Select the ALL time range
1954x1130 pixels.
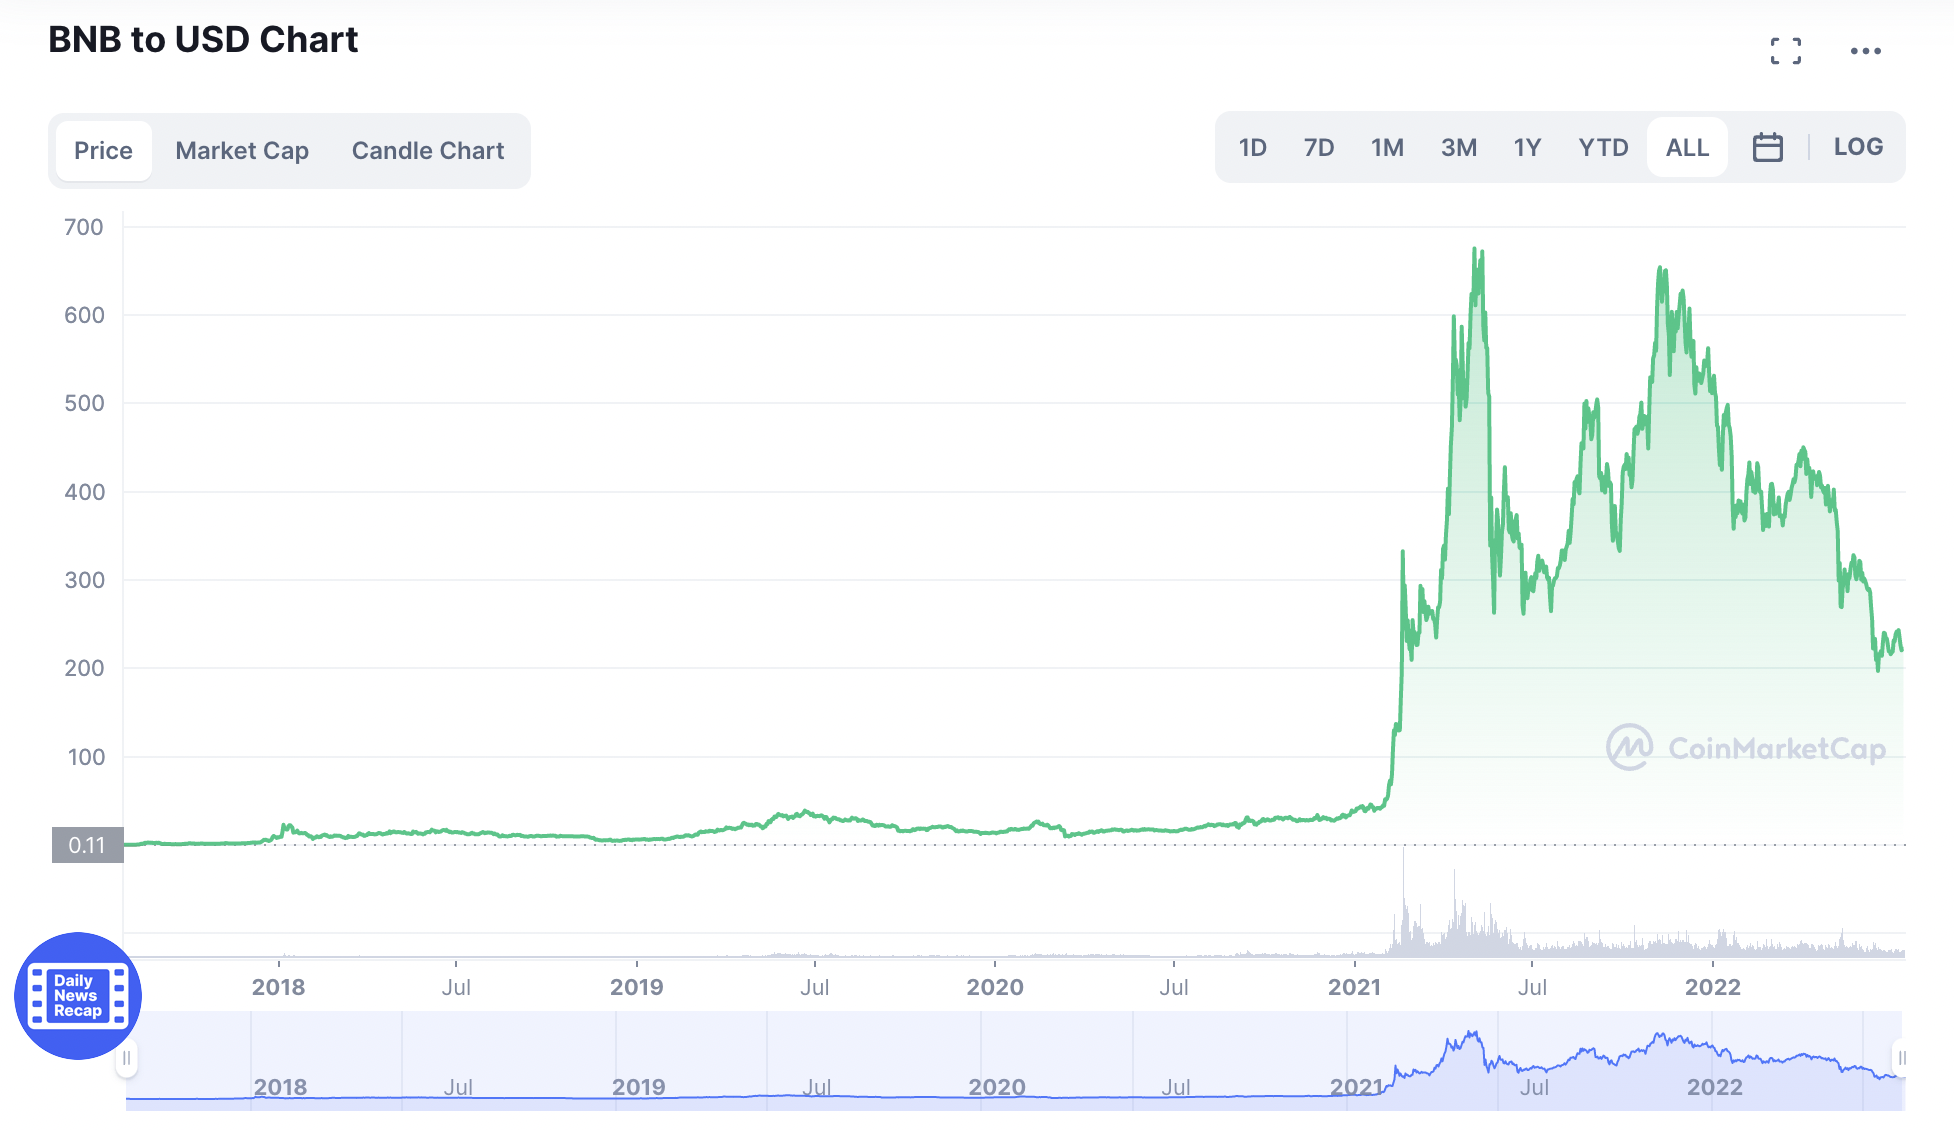1687,147
